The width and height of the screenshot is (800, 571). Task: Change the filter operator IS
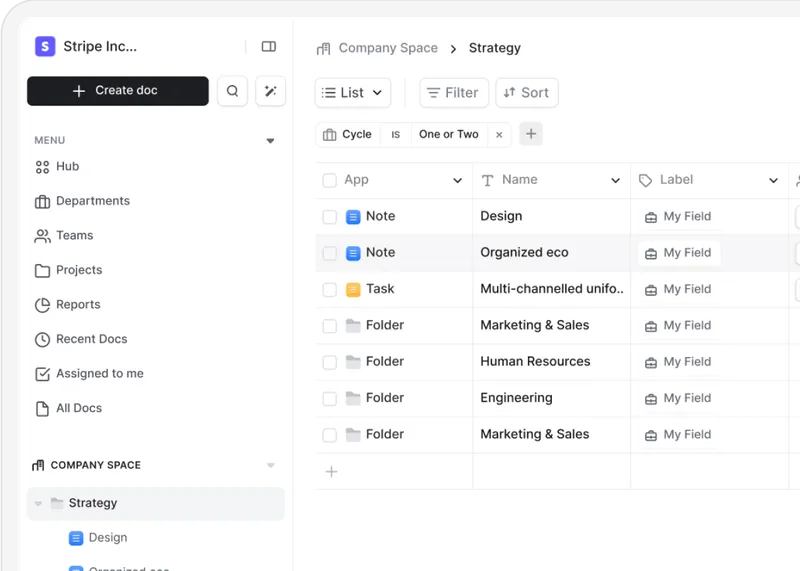pos(395,135)
